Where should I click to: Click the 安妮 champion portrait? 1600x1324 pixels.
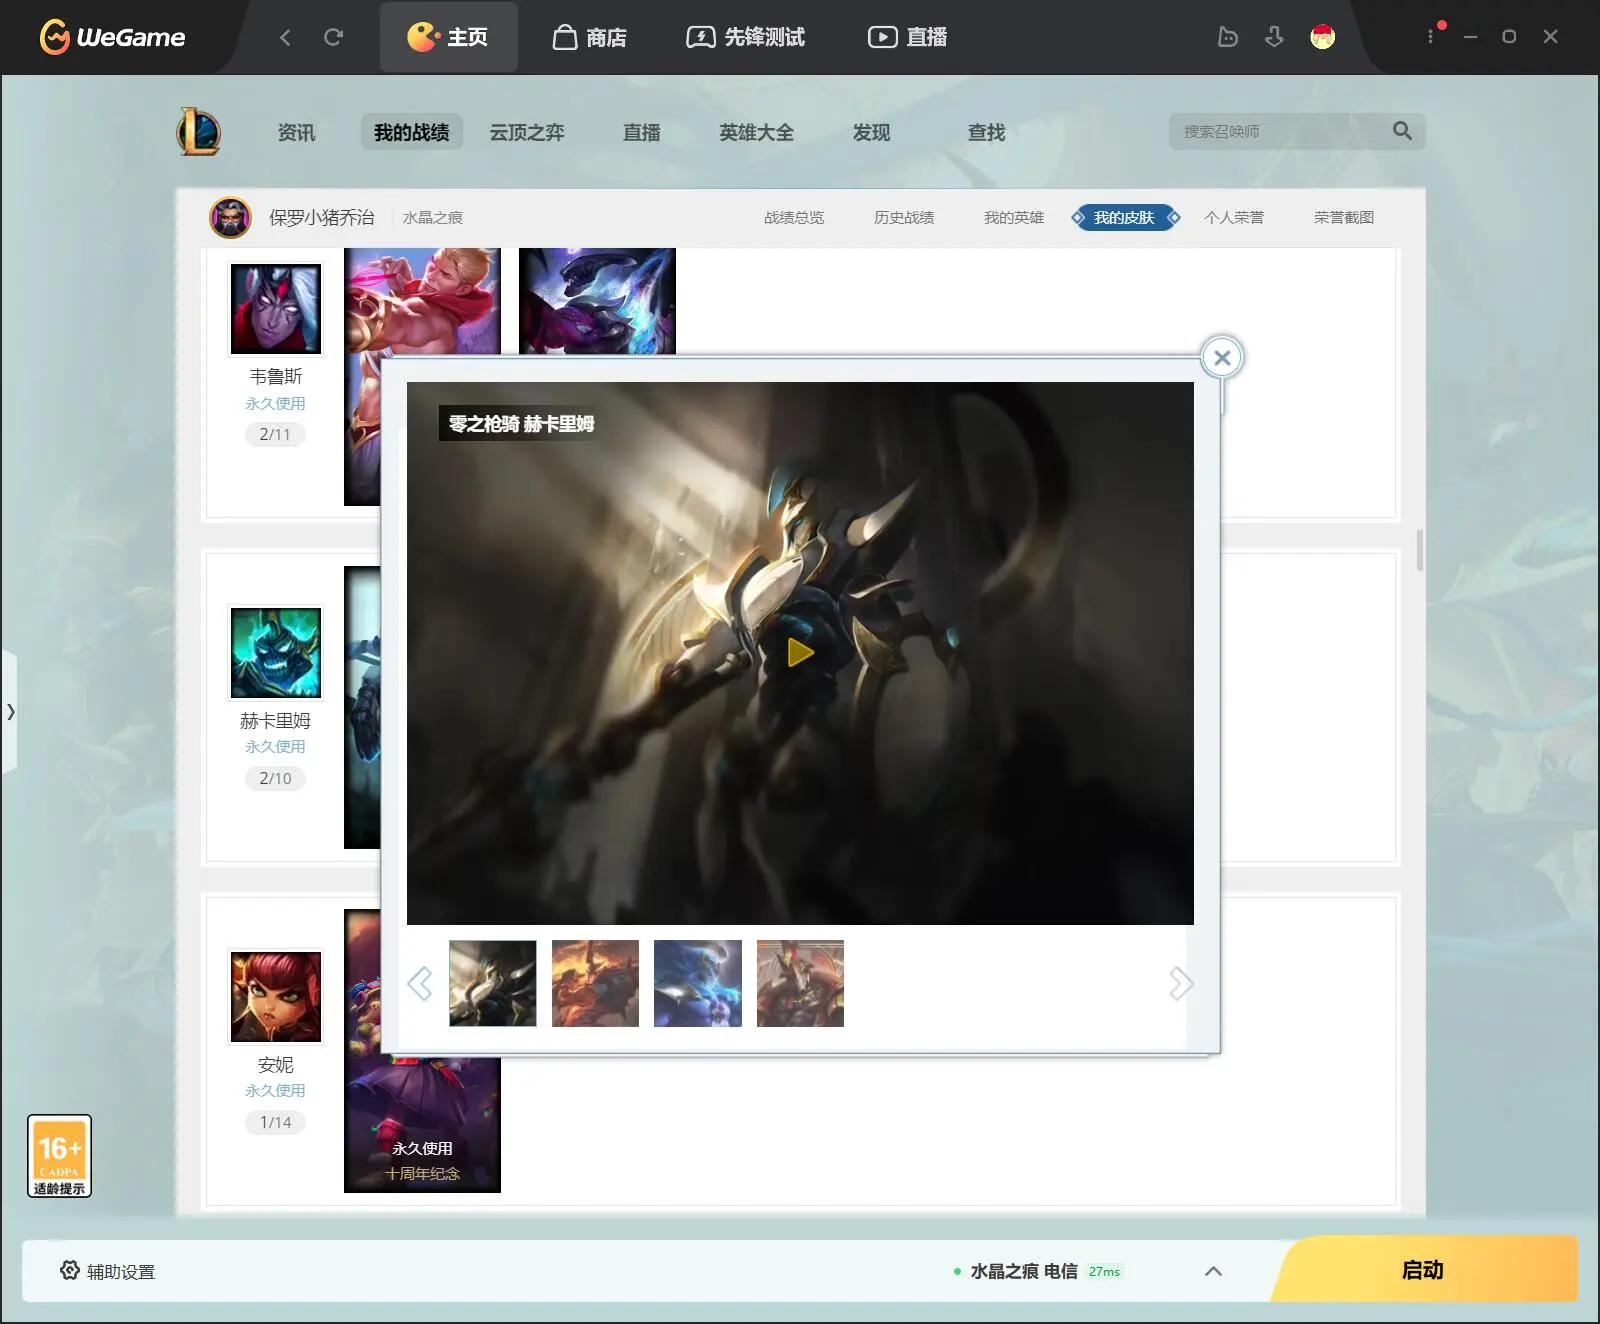point(276,997)
